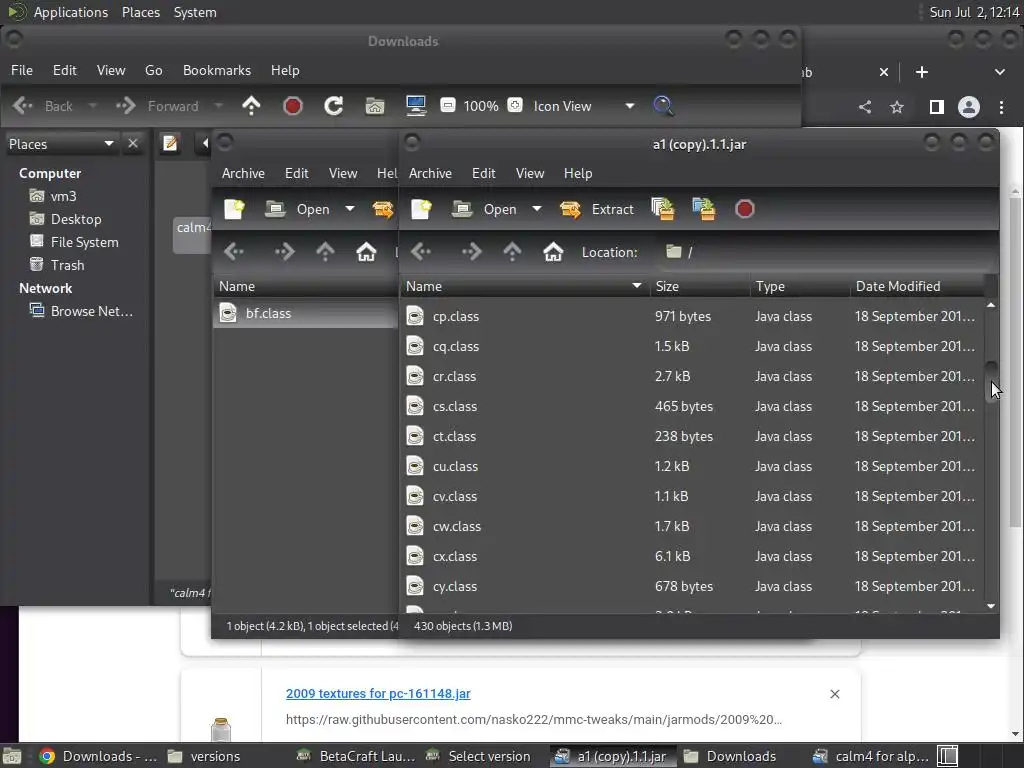
Task: Sort by the Date Modified column header
Action: tap(917, 286)
